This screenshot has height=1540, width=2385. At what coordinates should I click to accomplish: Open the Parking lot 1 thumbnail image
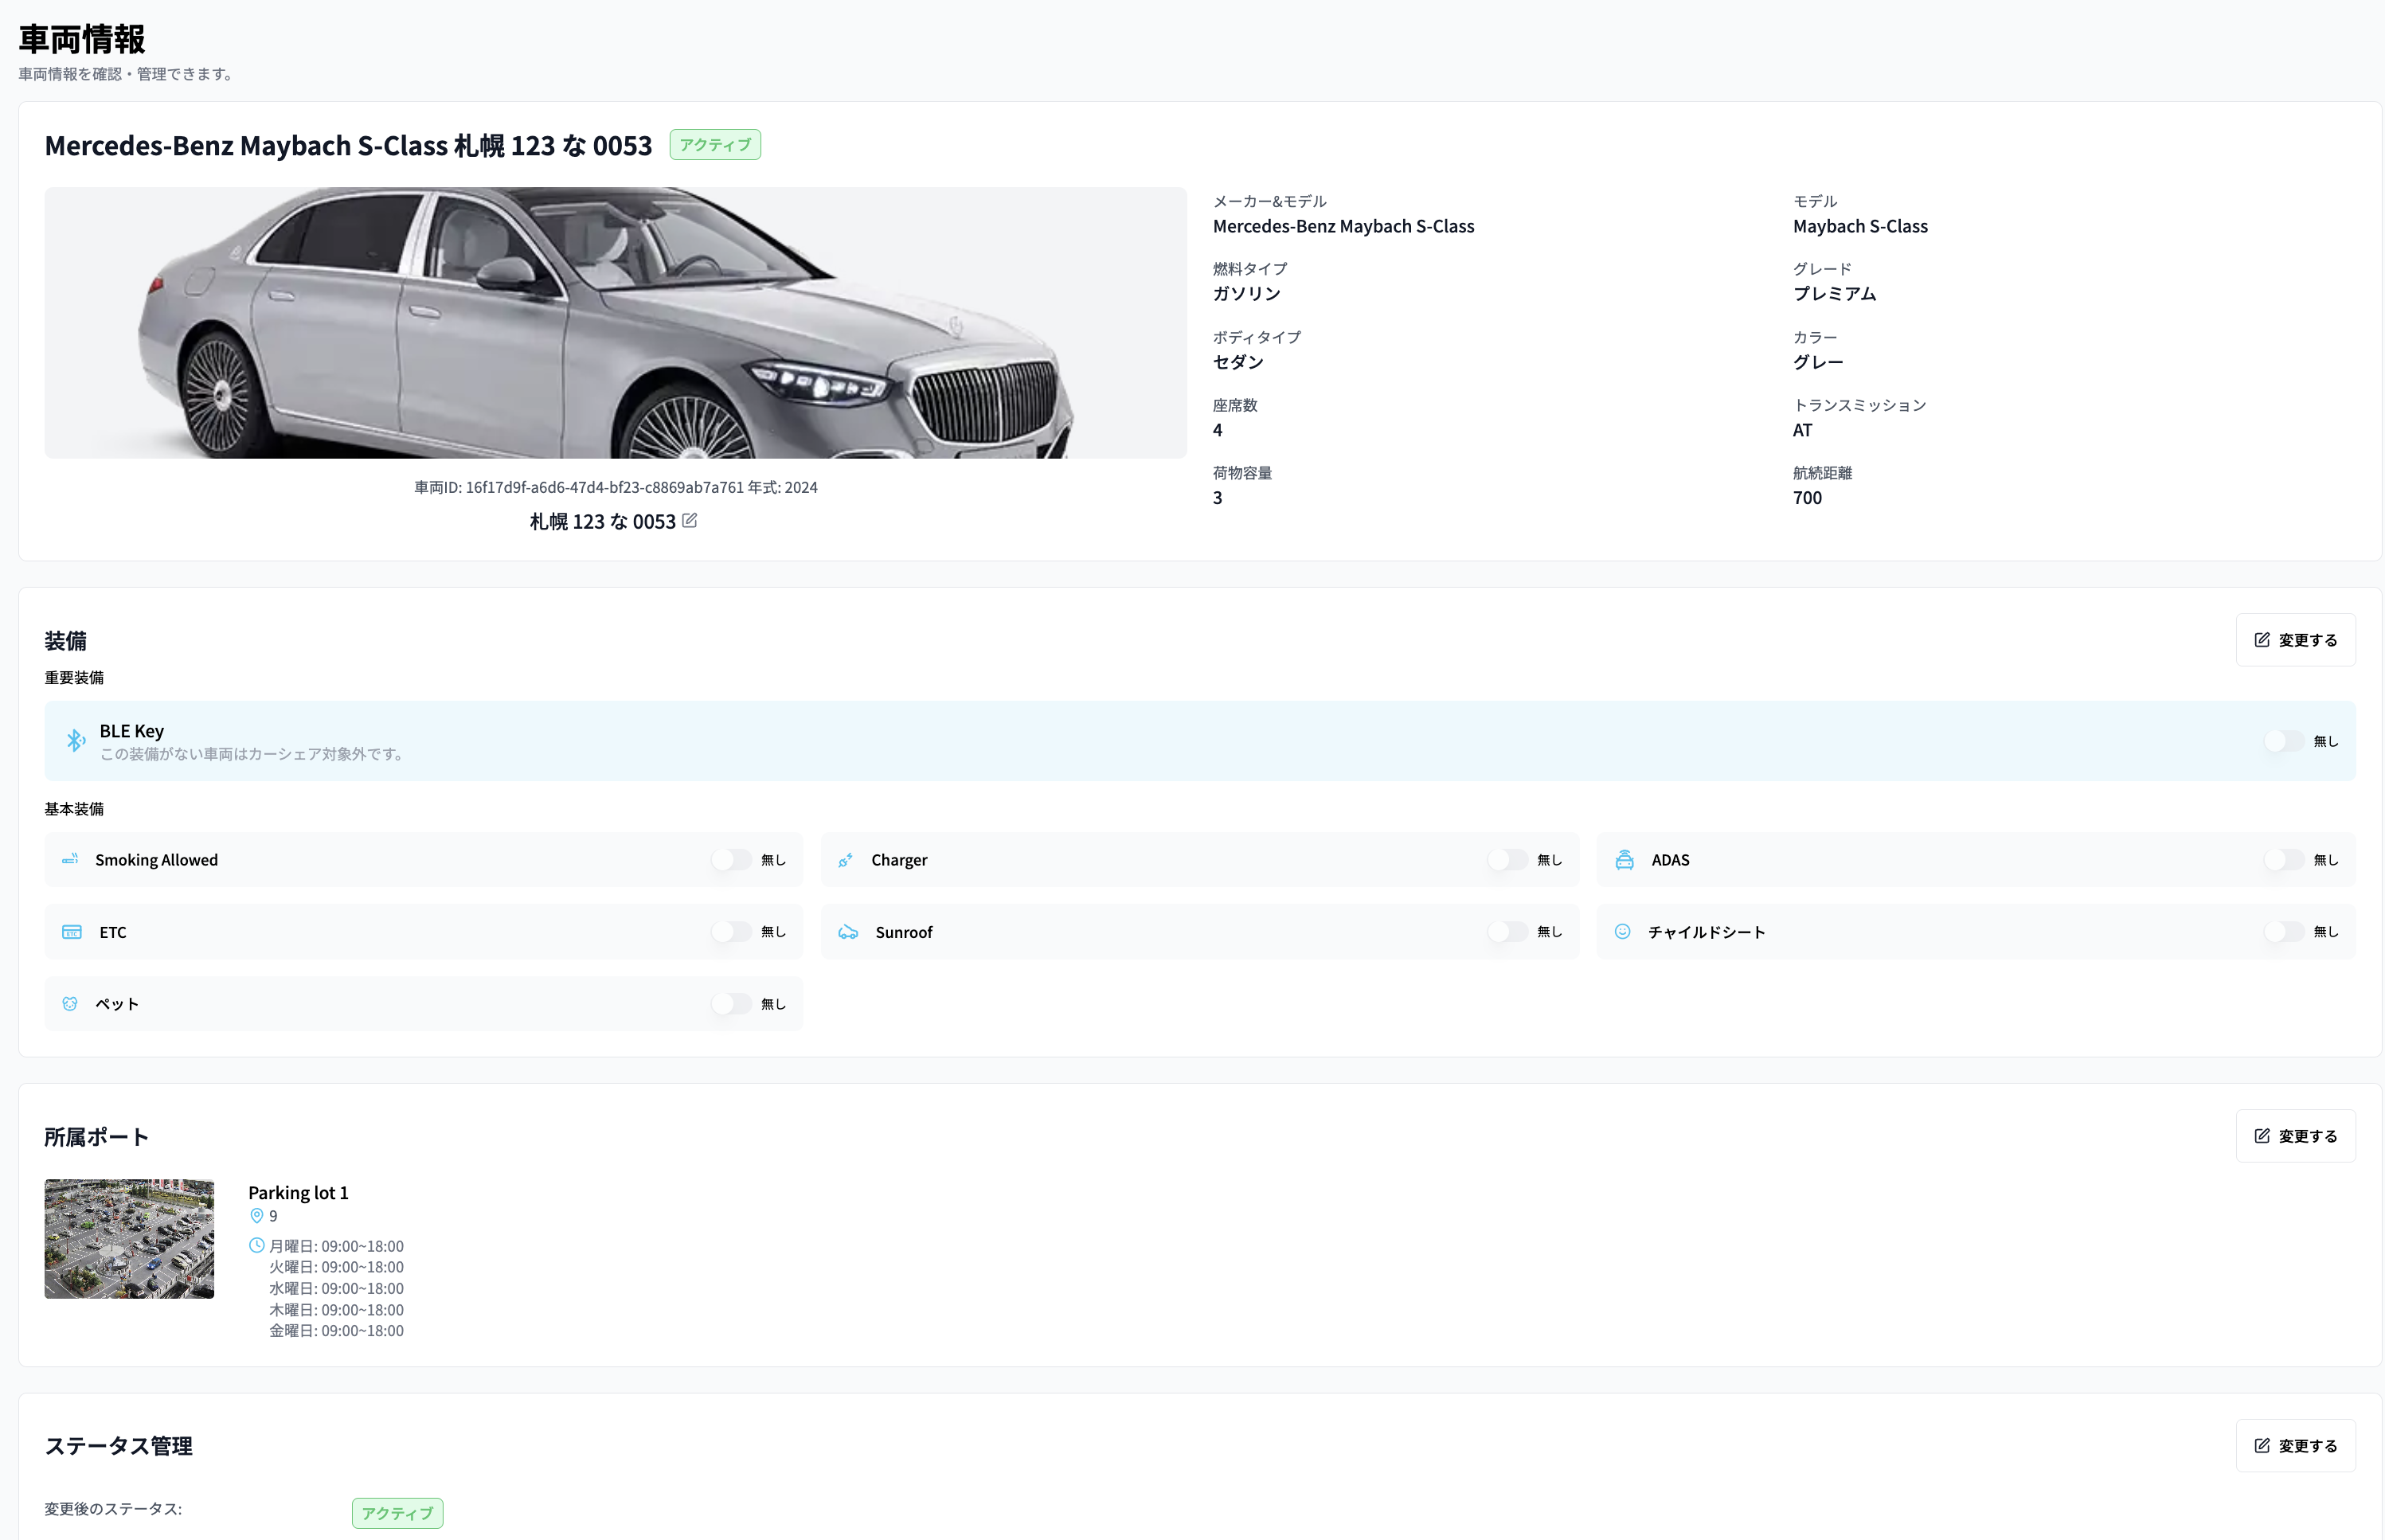(129, 1239)
